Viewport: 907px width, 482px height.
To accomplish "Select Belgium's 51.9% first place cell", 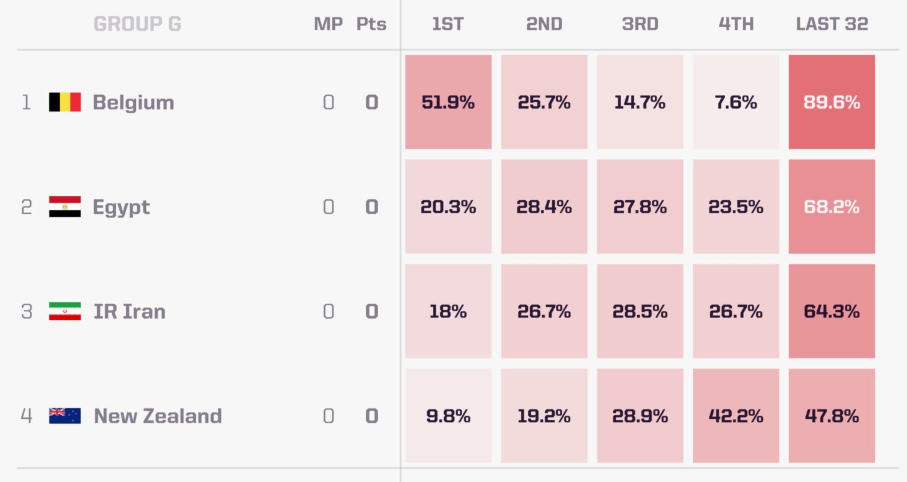I will pos(448,102).
